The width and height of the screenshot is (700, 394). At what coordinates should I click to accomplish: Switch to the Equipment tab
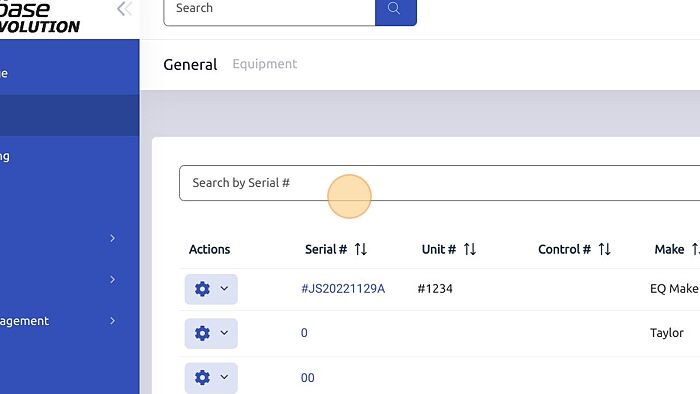click(x=265, y=64)
